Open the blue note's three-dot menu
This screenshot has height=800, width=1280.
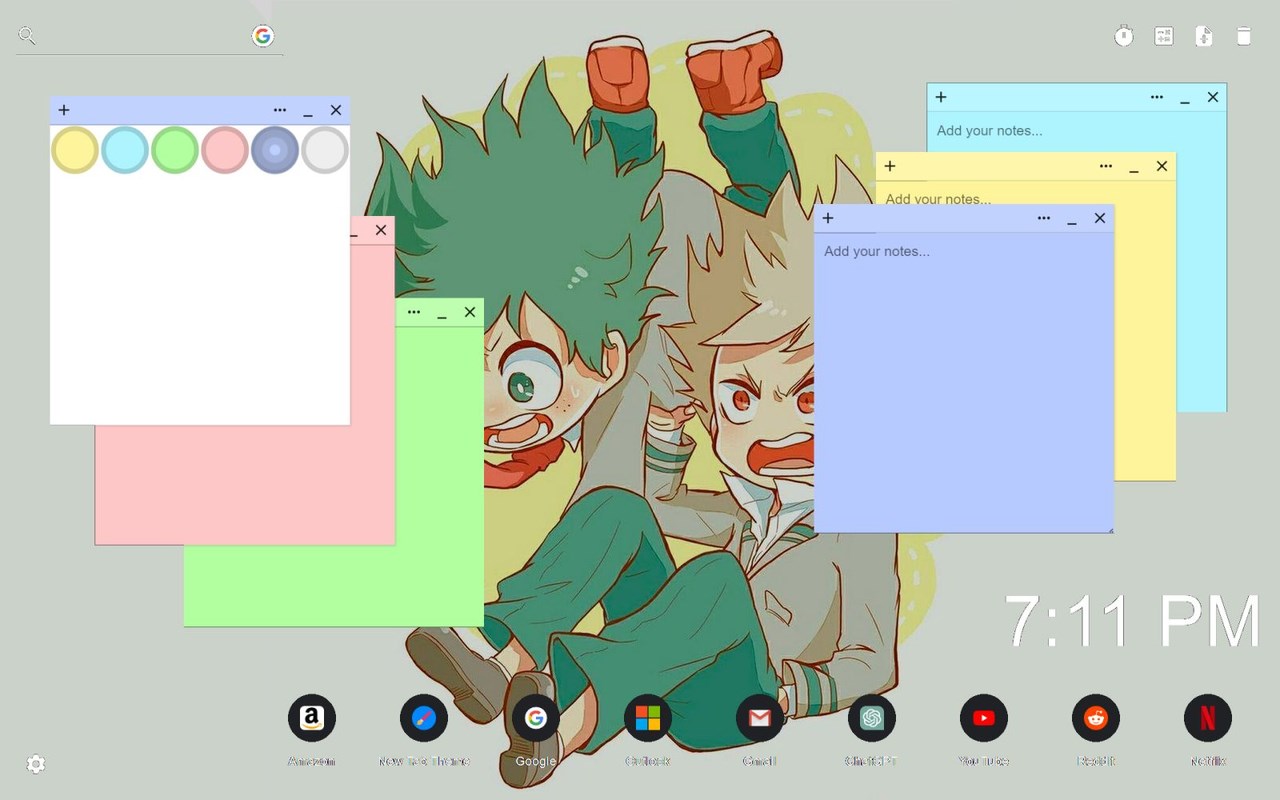[1044, 218]
